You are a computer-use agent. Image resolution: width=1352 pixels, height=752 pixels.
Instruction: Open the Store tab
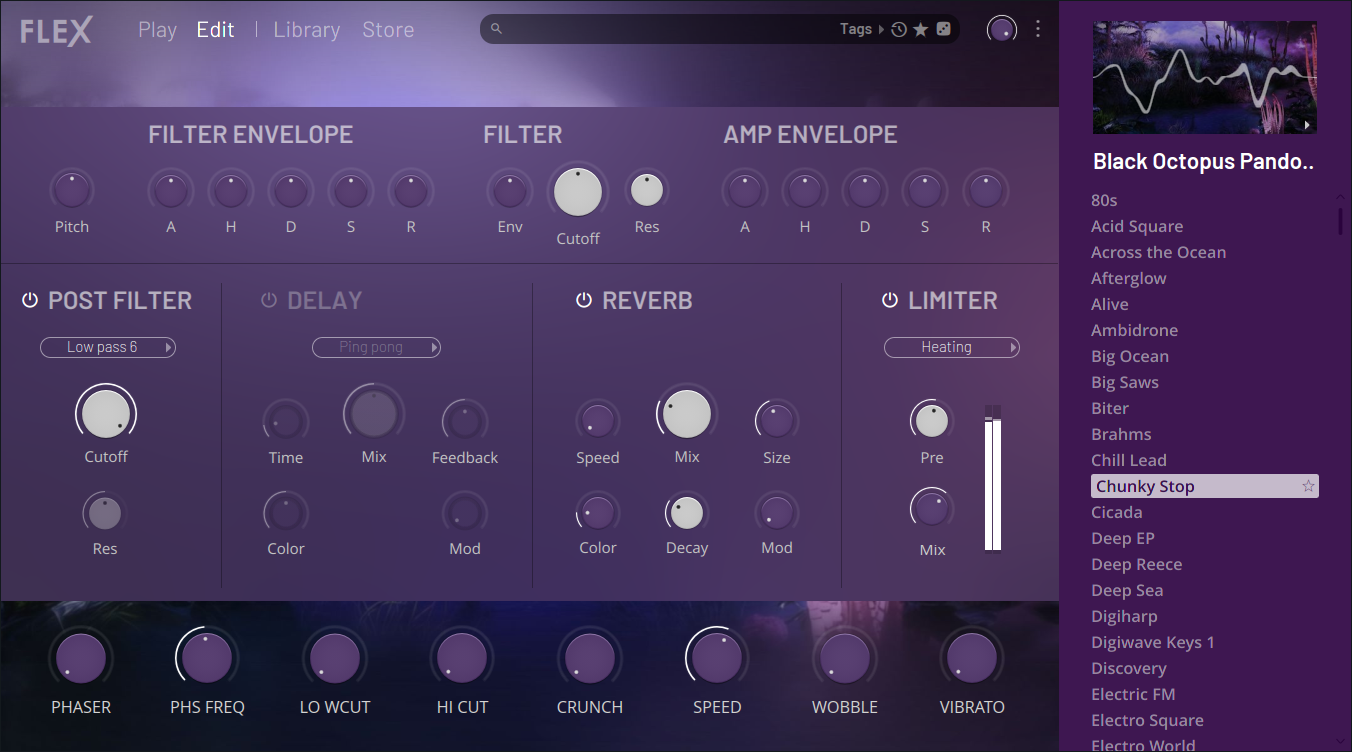(388, 30)
